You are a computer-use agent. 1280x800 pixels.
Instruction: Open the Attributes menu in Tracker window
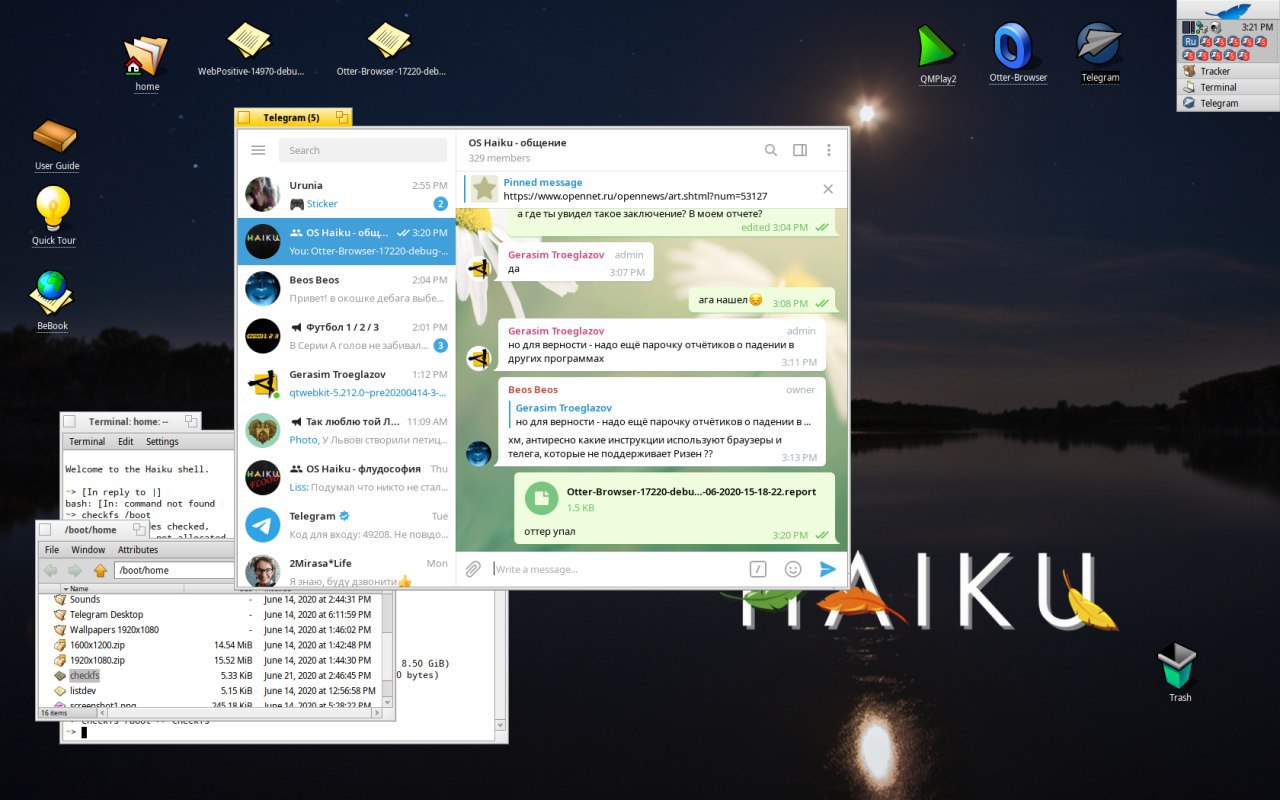tap(138, 549)
